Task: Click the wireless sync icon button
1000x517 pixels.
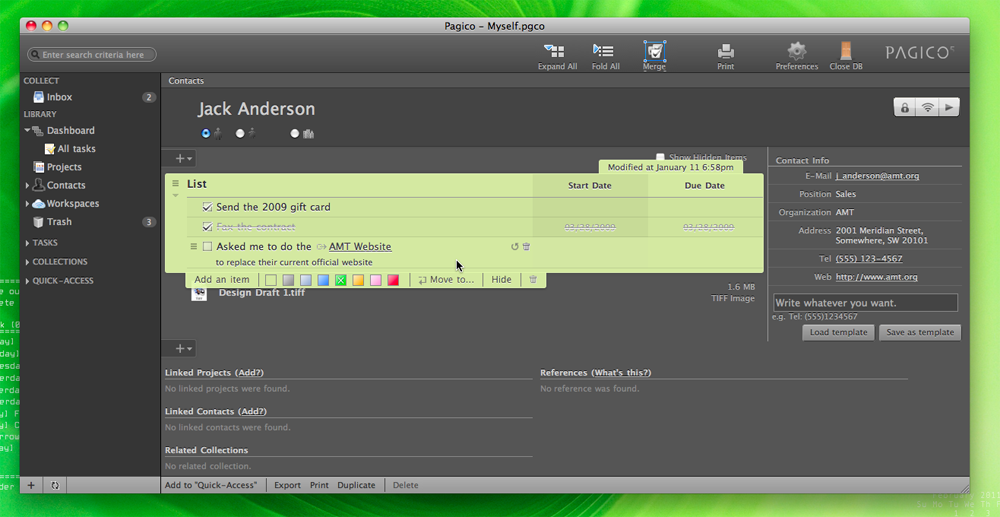Action: (x=927, y=107)
